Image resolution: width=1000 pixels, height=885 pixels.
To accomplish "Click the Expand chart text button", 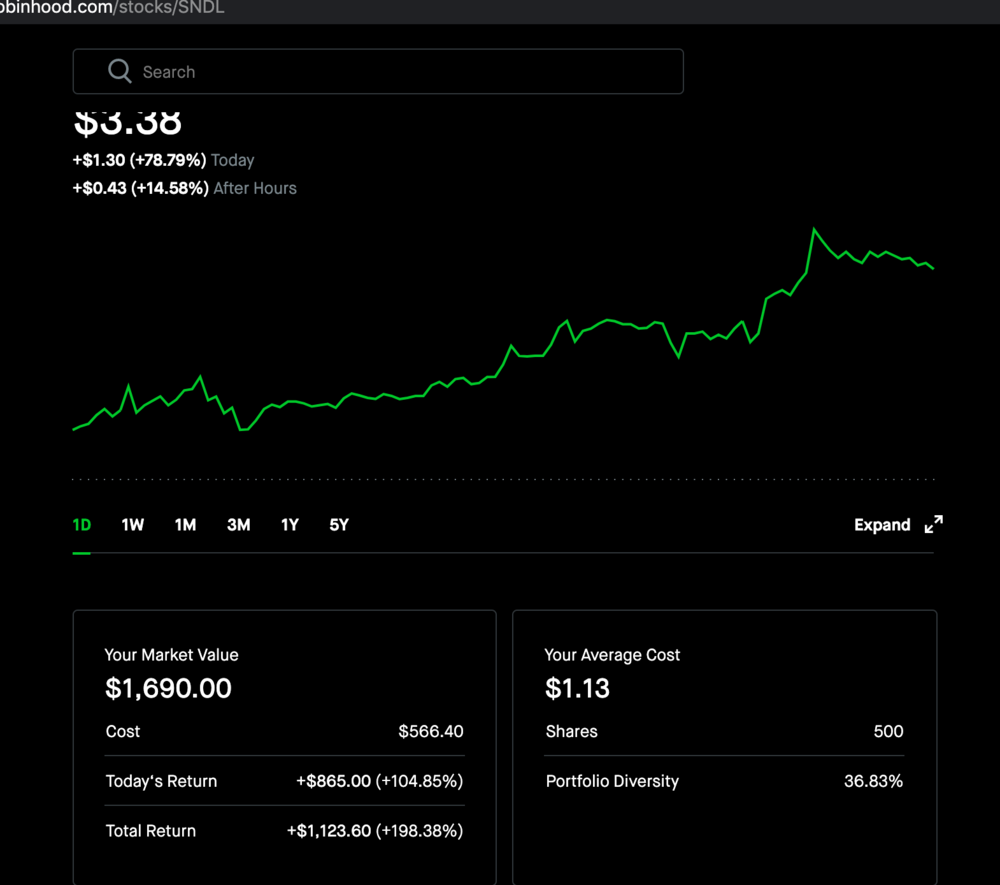I will (881, 525).
